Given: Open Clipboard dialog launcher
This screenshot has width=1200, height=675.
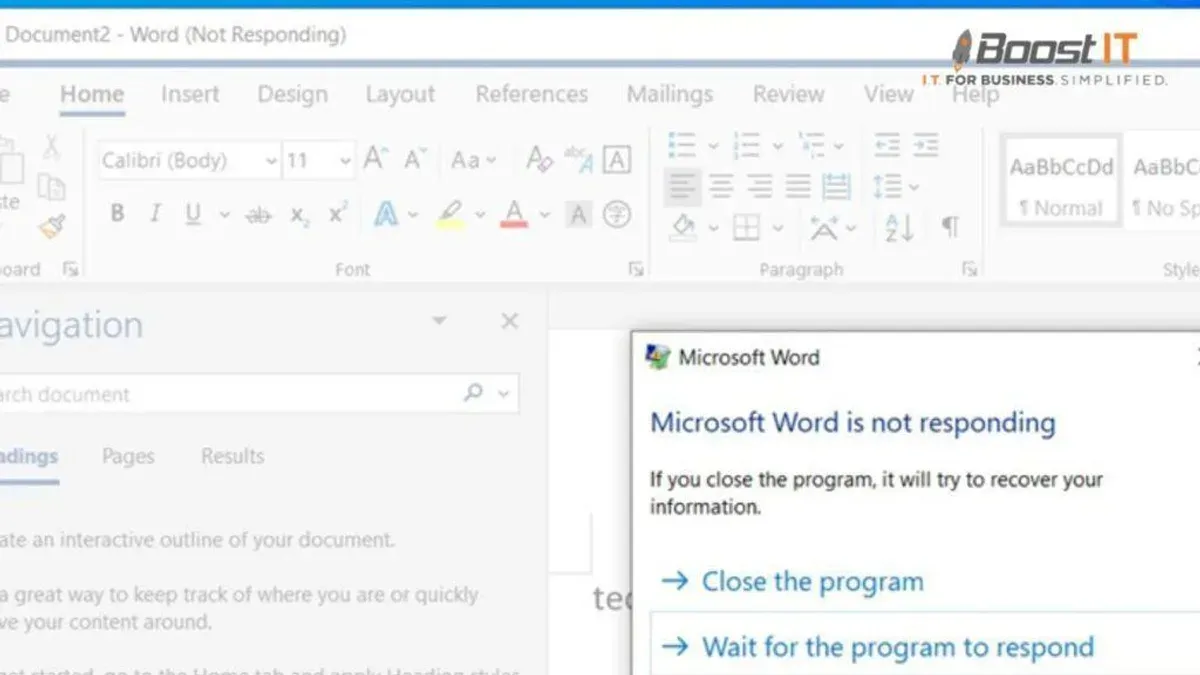Looking at the screenshot, I should click(70, 269).
